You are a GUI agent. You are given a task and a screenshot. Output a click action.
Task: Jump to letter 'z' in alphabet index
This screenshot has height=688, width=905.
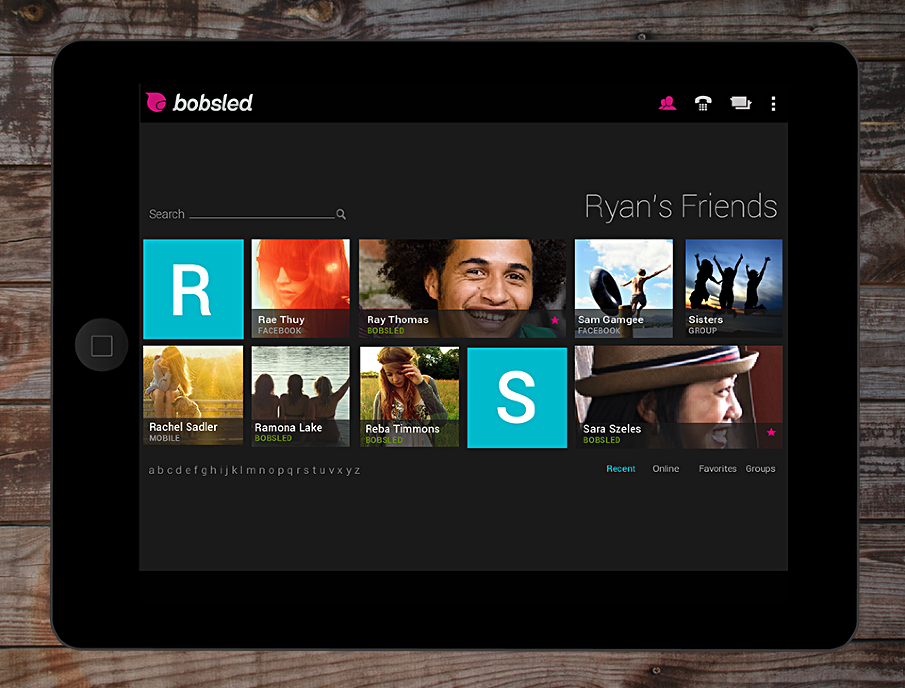pyautogui.click(x=357, y=470)
